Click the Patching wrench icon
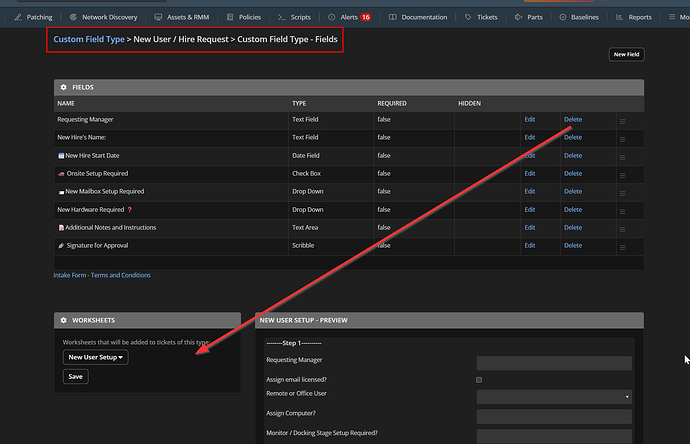The width and height of the screenshot is (690, 444). 18,17
